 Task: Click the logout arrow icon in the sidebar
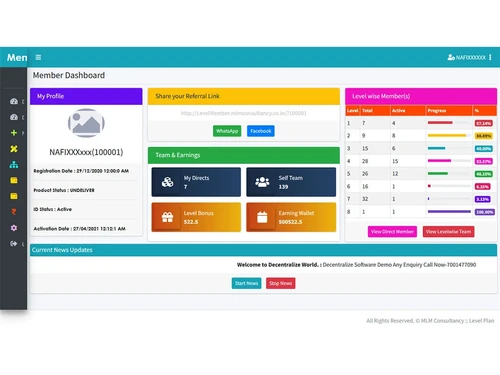[x=14, y=244]
